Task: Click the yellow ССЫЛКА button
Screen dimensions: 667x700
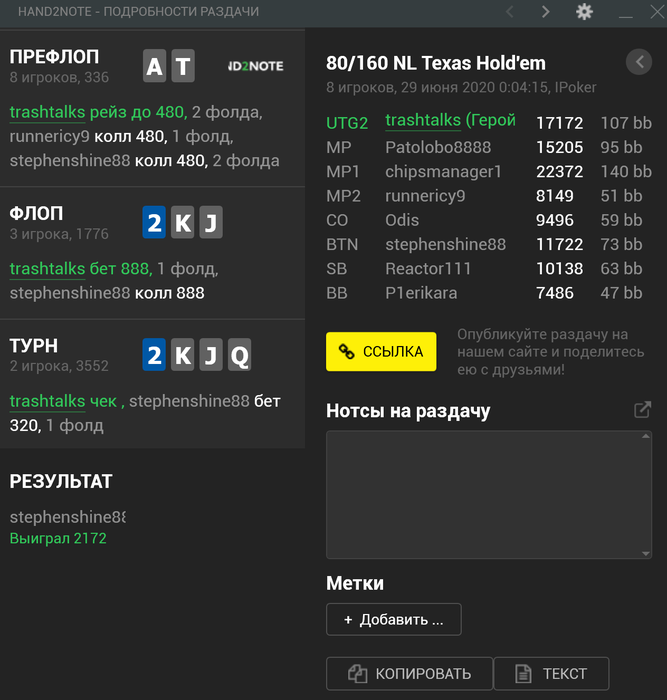Action: [381, 351]
